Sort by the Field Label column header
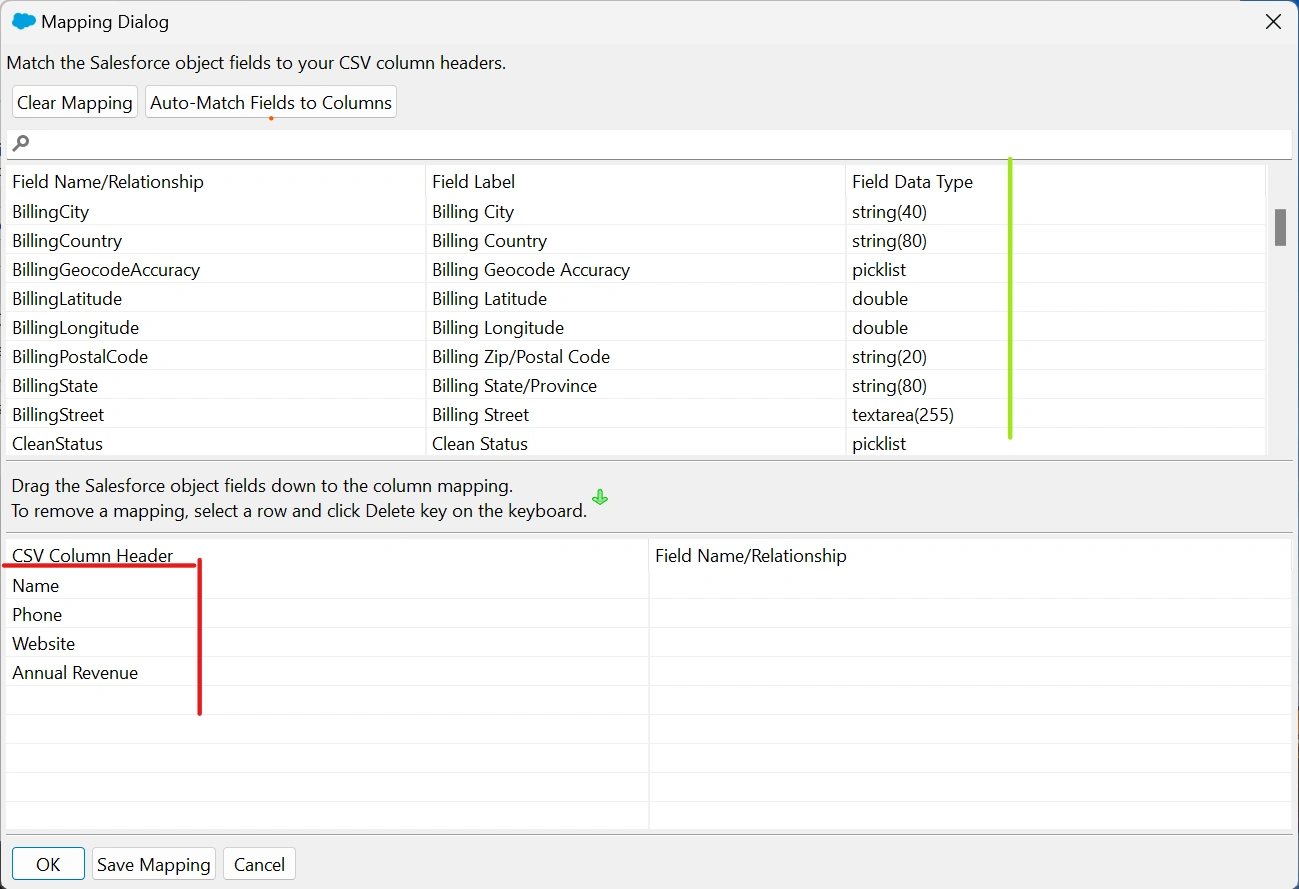1299x889 pixels. pyautogui.click(x=474, y=182)
